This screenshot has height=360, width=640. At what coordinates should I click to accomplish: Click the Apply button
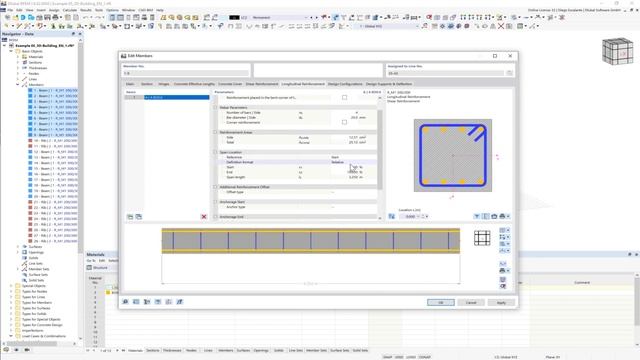pos(501,302)
